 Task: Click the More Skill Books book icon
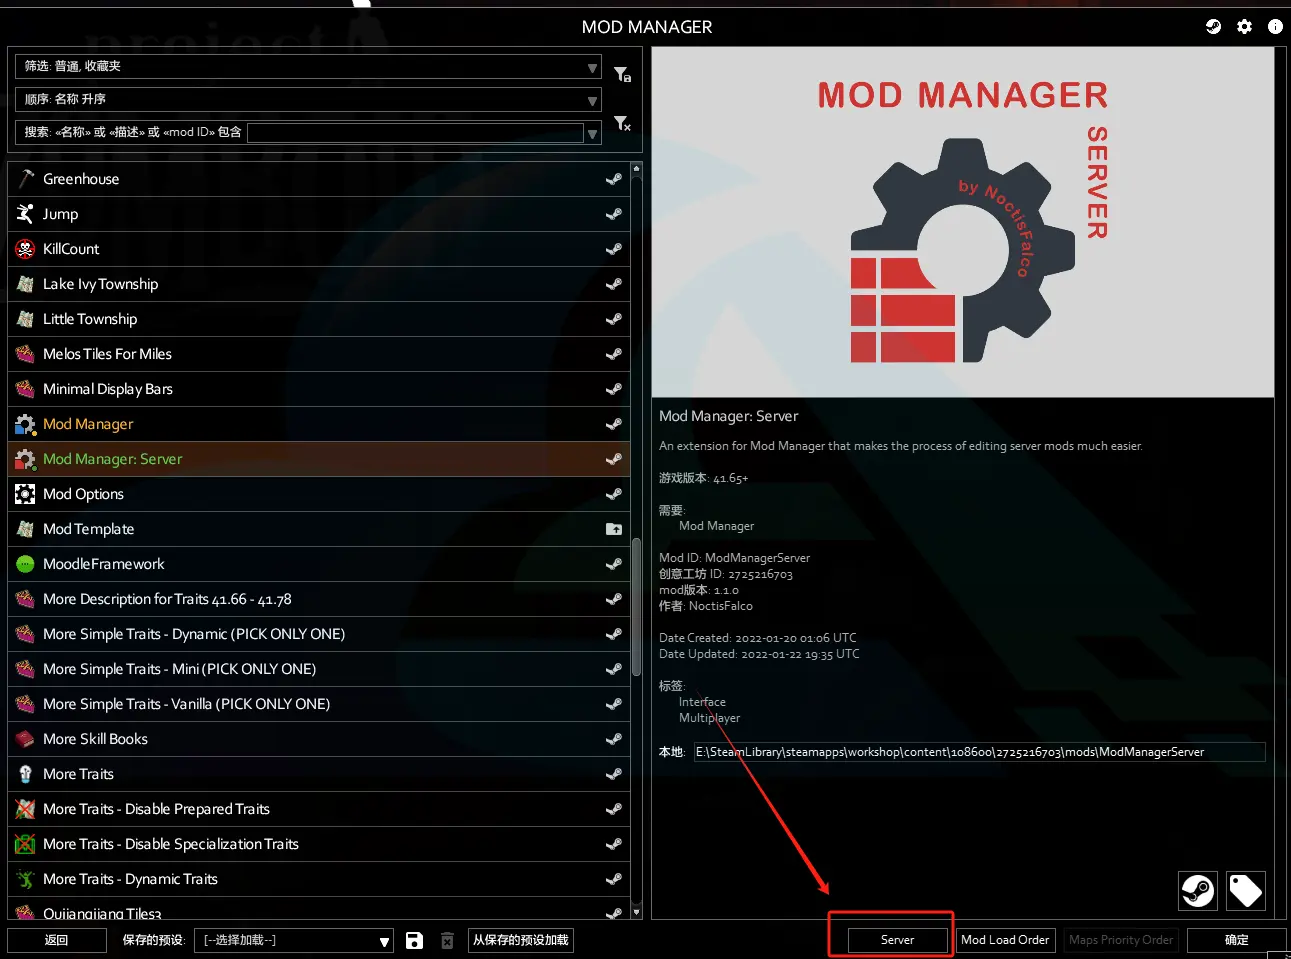[25, 739]
